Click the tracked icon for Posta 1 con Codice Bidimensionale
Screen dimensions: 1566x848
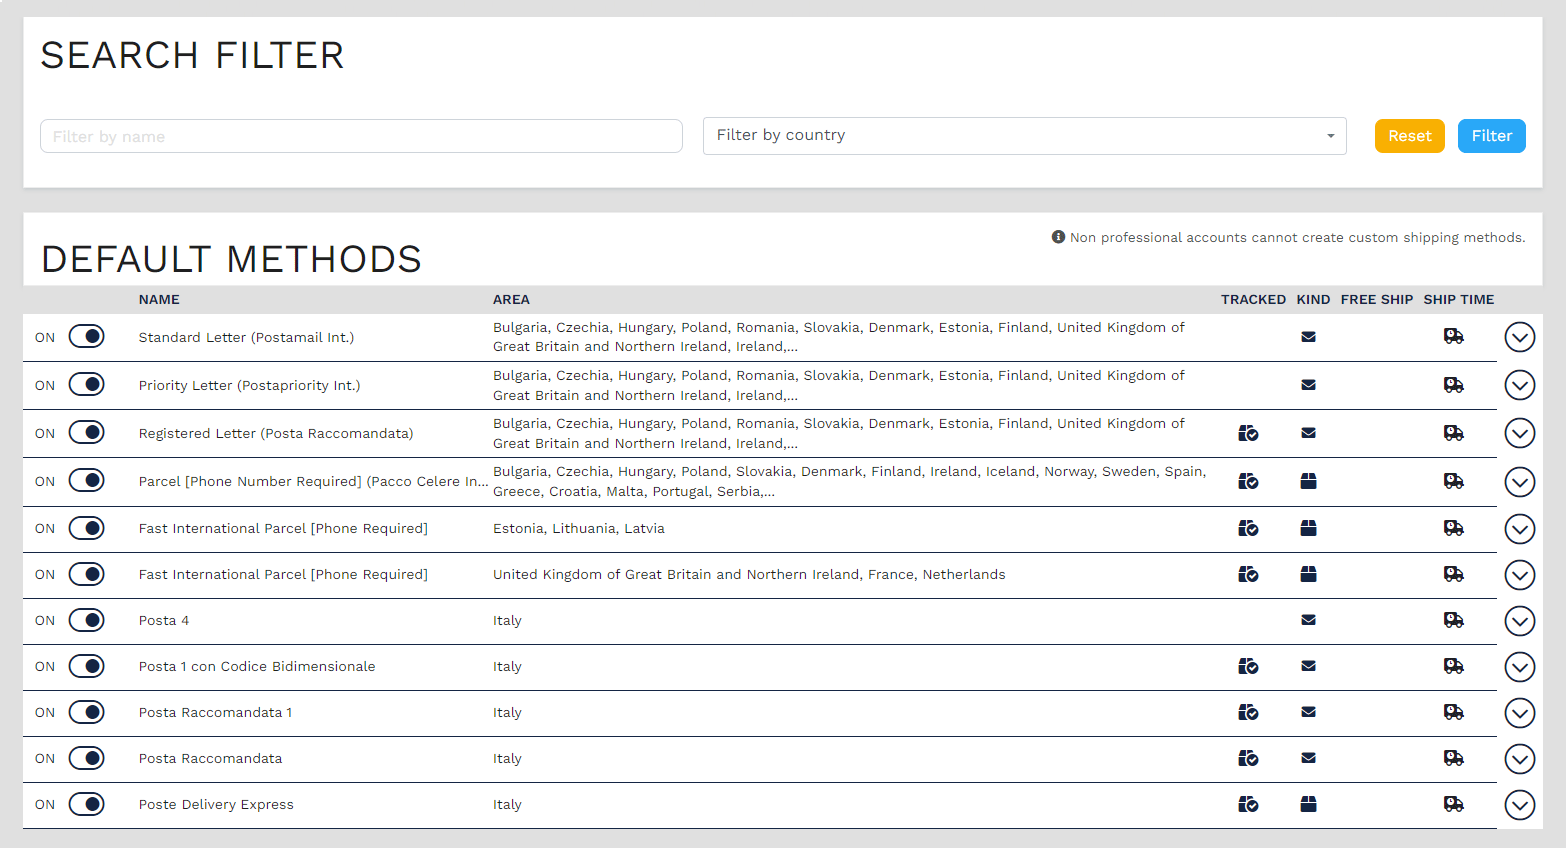(1248, 666)
